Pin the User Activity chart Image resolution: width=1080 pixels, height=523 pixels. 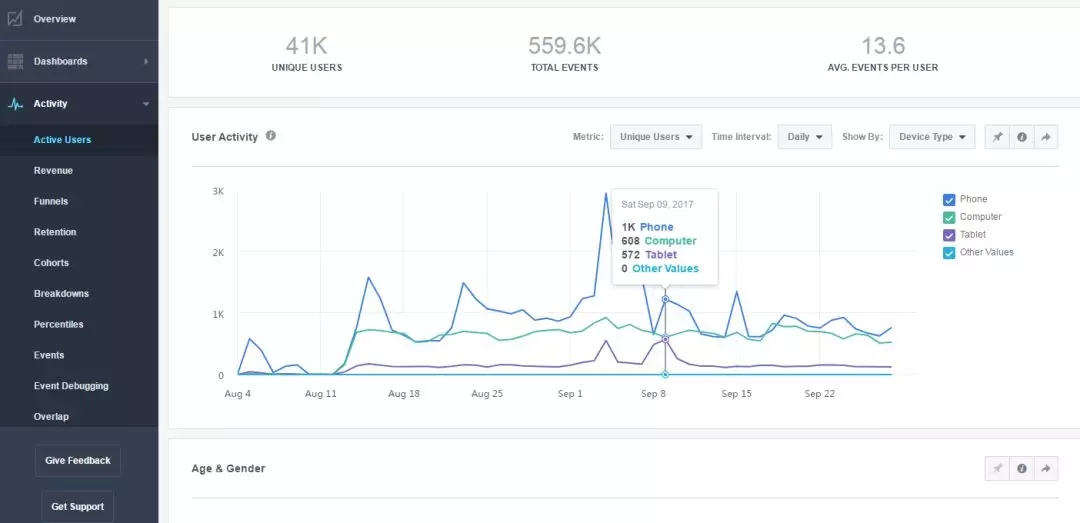[x=997, y=137]
